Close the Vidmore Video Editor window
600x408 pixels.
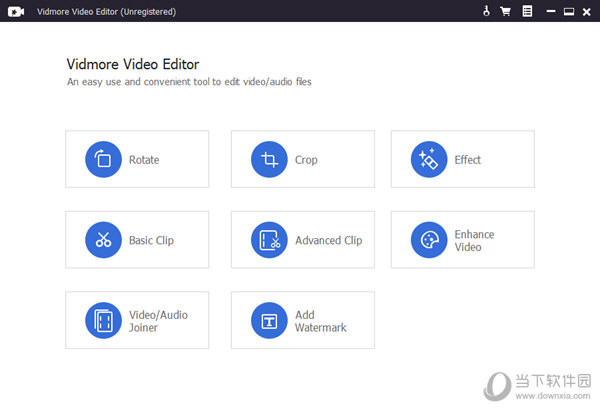(586, 12)
